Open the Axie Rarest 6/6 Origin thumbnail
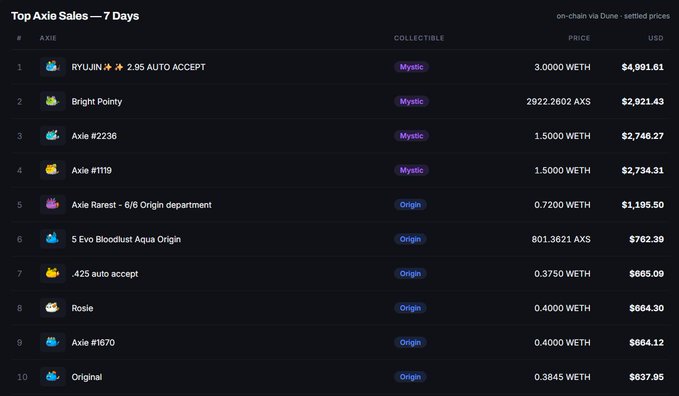This screenshot has height=396, width=679. pos(52,204)
